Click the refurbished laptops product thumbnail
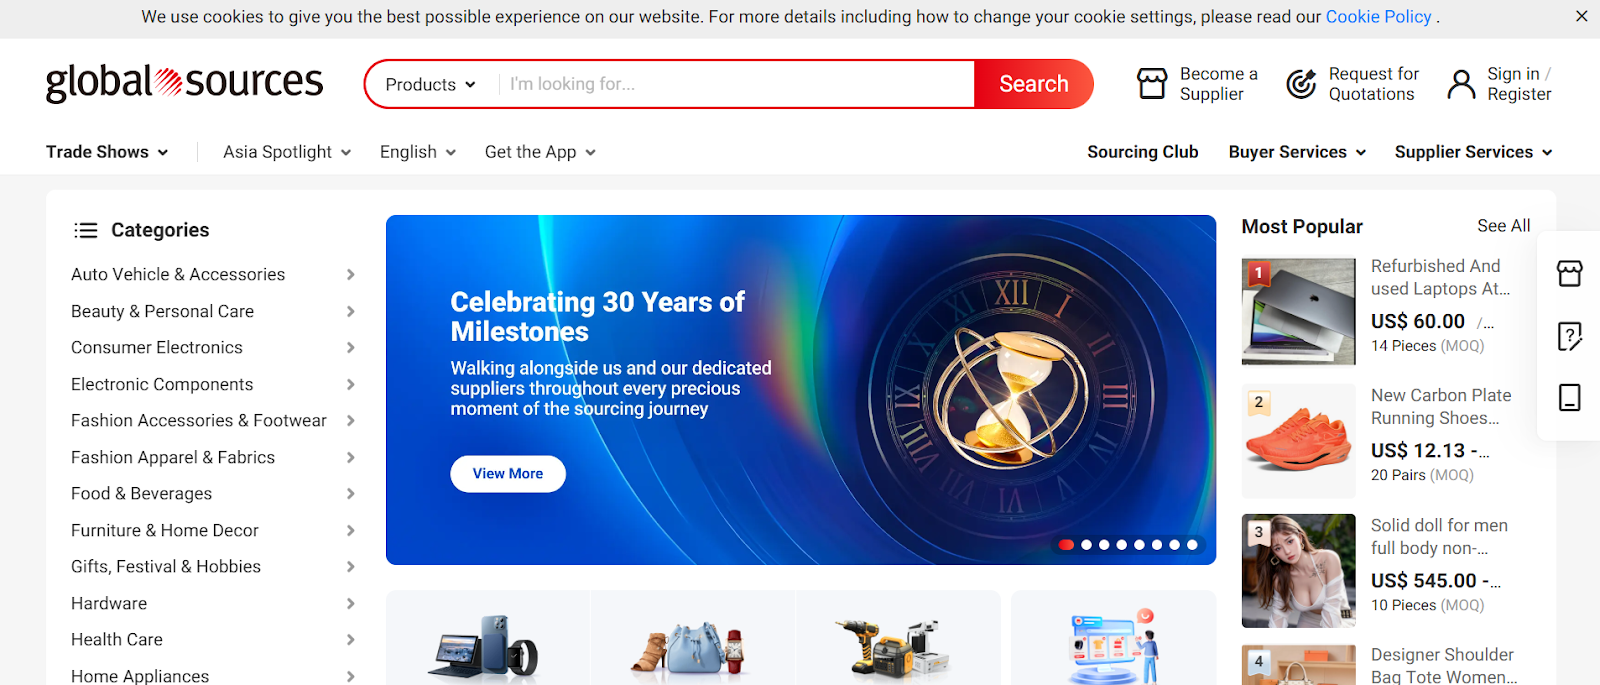This screenshot has height=685, width=1600. pyautogui.click(x=1299, y=311)
